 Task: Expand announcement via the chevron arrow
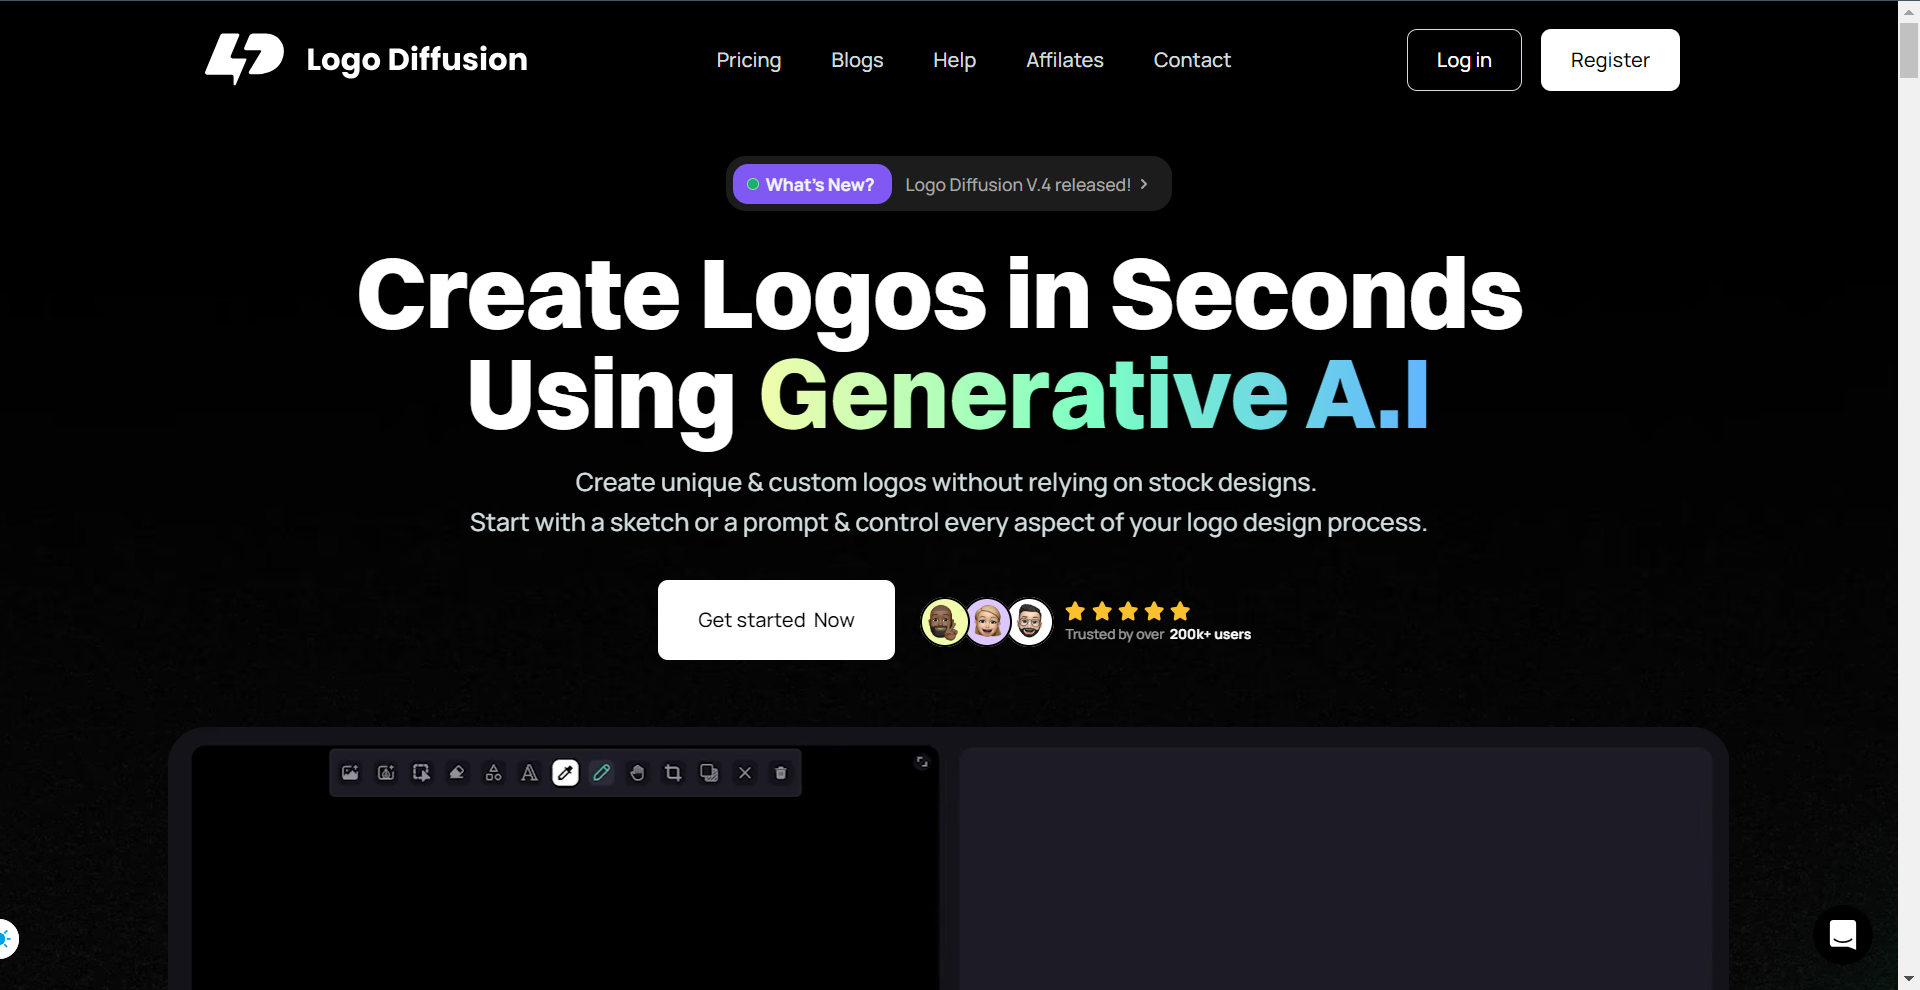pyautogui.click(x=1144, y=184)
